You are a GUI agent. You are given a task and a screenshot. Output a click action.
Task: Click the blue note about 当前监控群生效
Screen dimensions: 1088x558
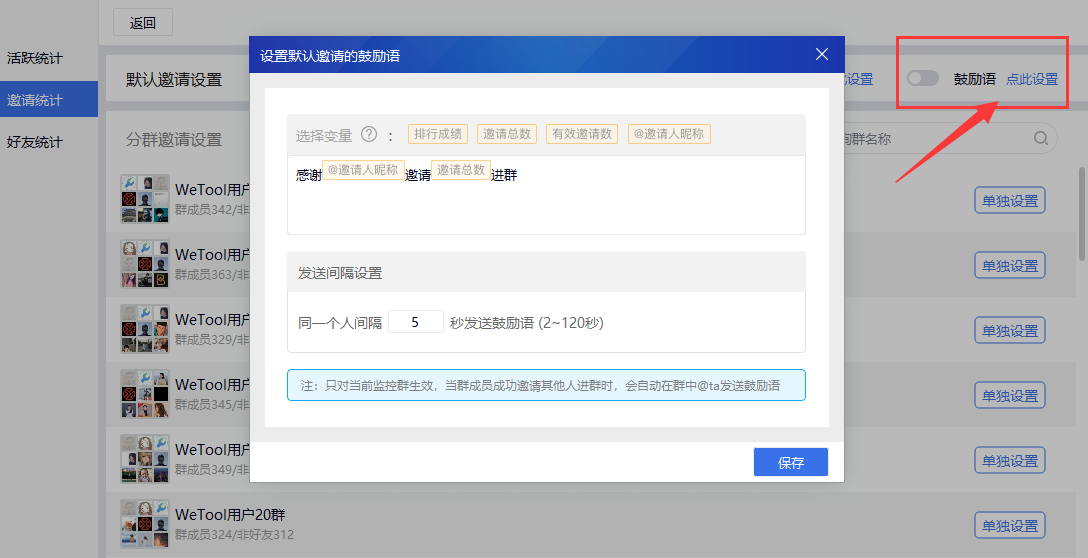tap(546, 385)
